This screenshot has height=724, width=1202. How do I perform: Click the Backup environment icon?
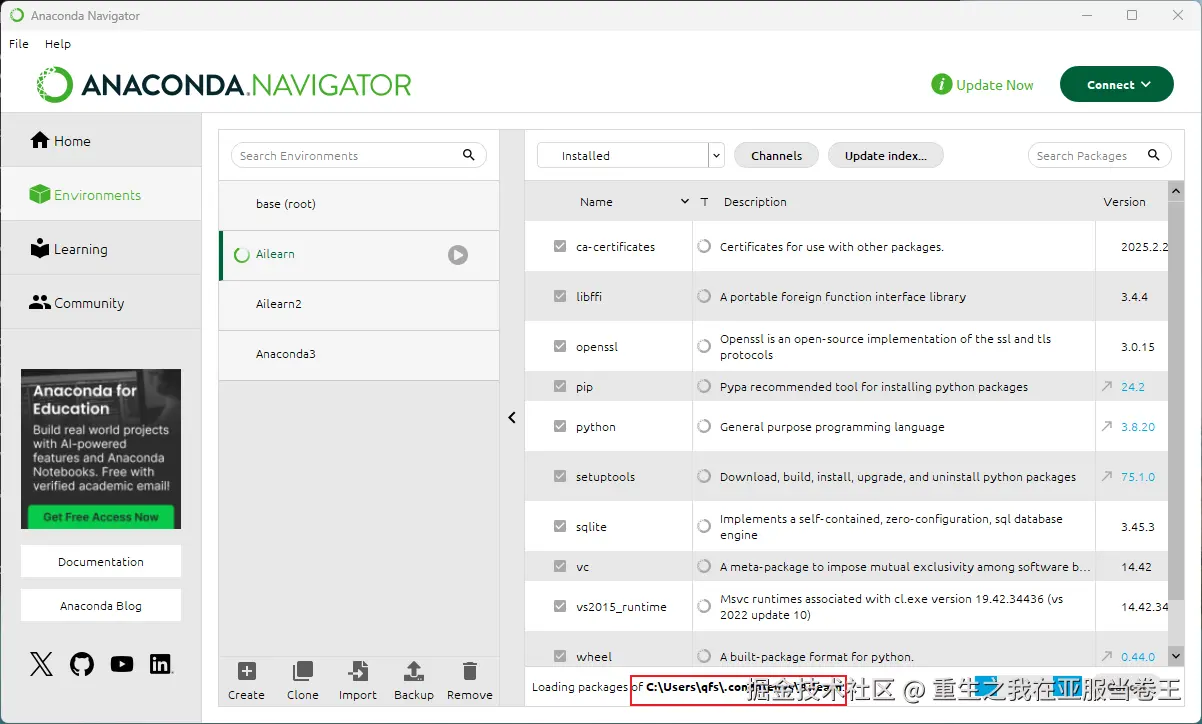pyautogui.click(x=414, y=671)
